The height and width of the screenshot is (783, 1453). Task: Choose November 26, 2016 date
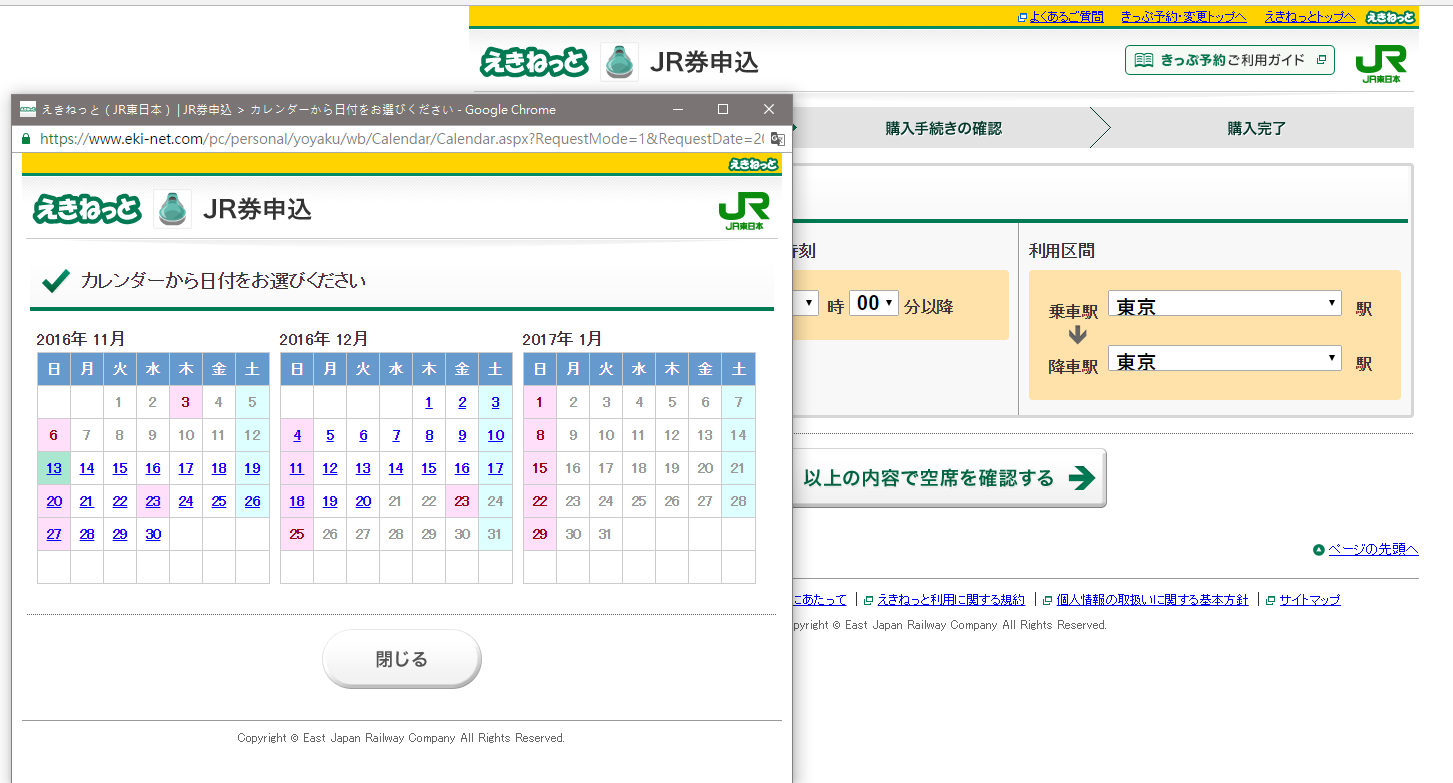(x=252, y=501)
